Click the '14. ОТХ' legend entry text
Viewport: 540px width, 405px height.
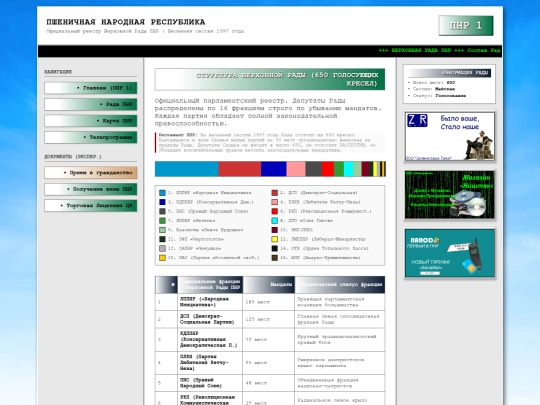pos(324,249)
